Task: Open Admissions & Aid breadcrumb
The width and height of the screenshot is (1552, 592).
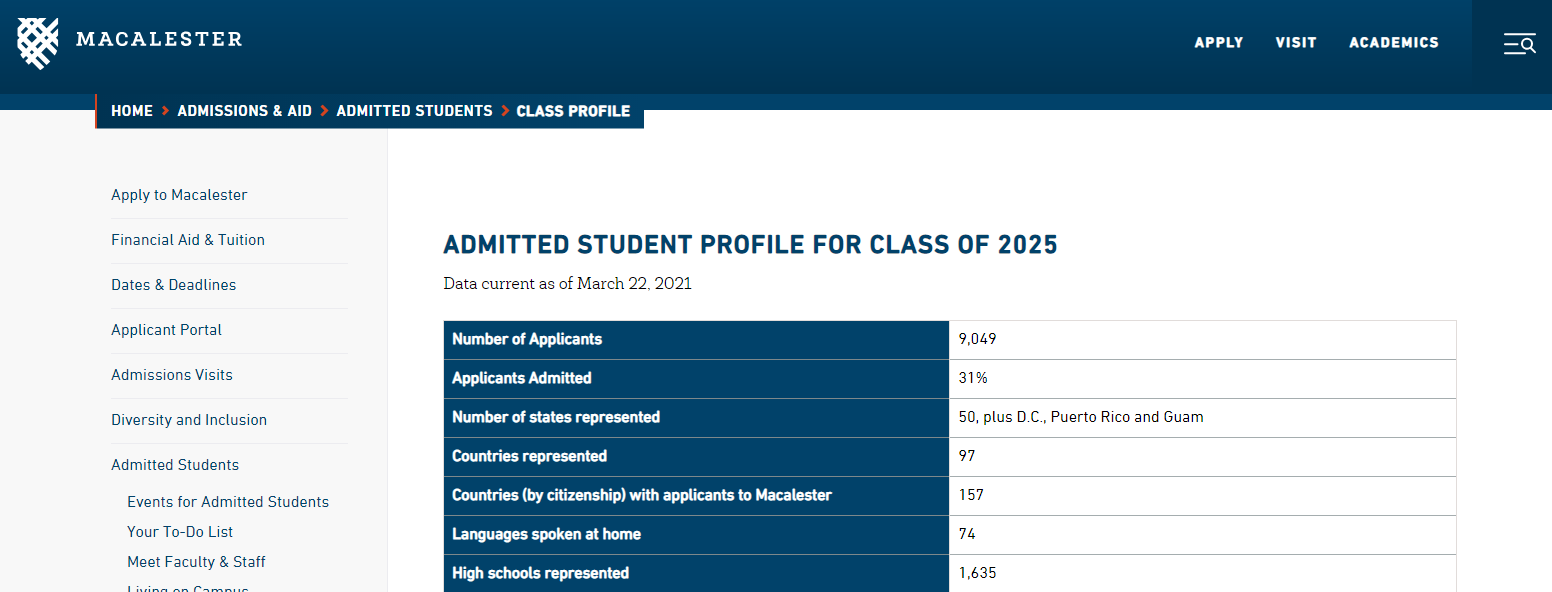Action: coord(245,111)
